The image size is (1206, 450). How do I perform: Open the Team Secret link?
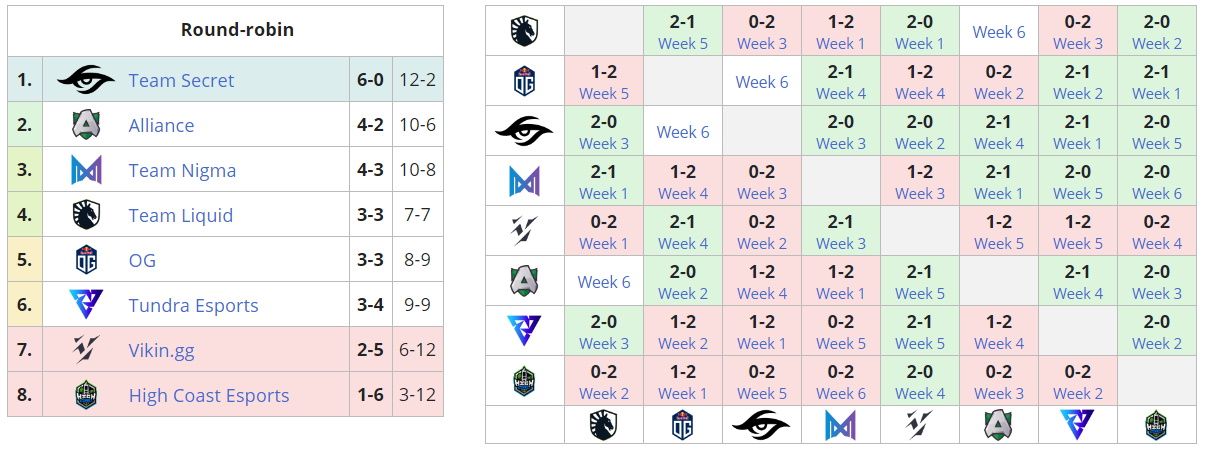pos(181,80)
